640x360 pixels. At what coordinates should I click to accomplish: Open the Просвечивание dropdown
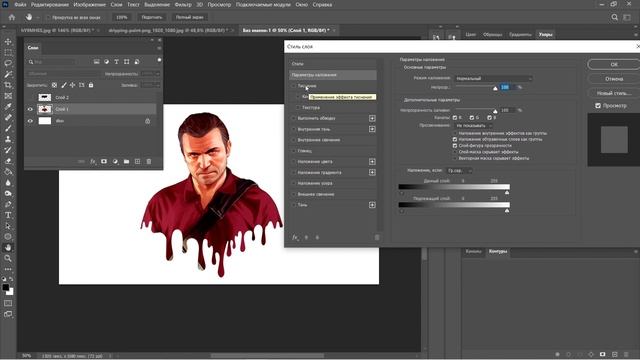(474, 126)
